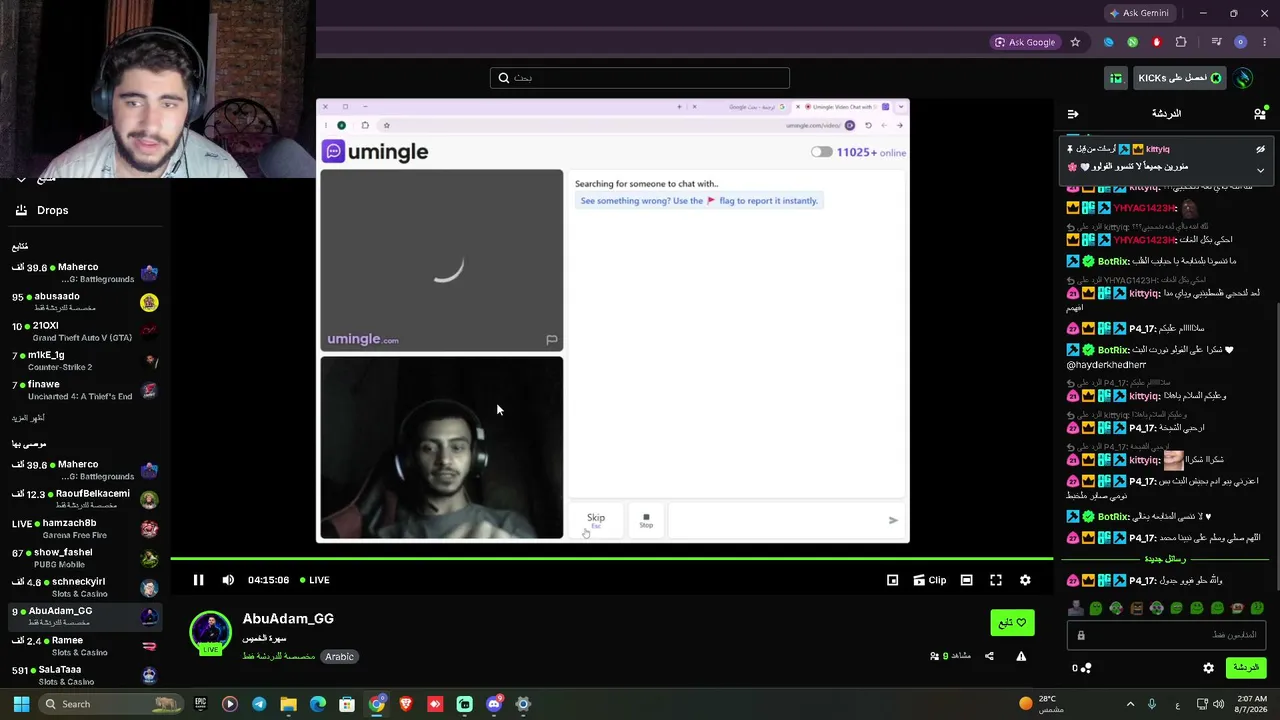Pause the live stream playback
Screen dimensions: 1280x720
[x=198, y=580]
